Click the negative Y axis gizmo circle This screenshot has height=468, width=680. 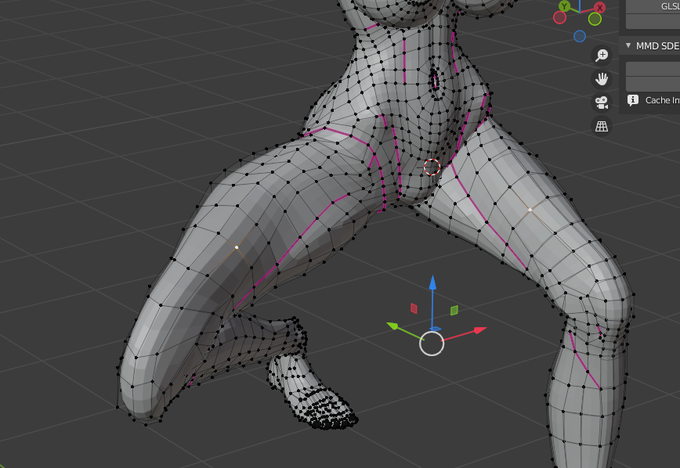click(x=595, y=19)
